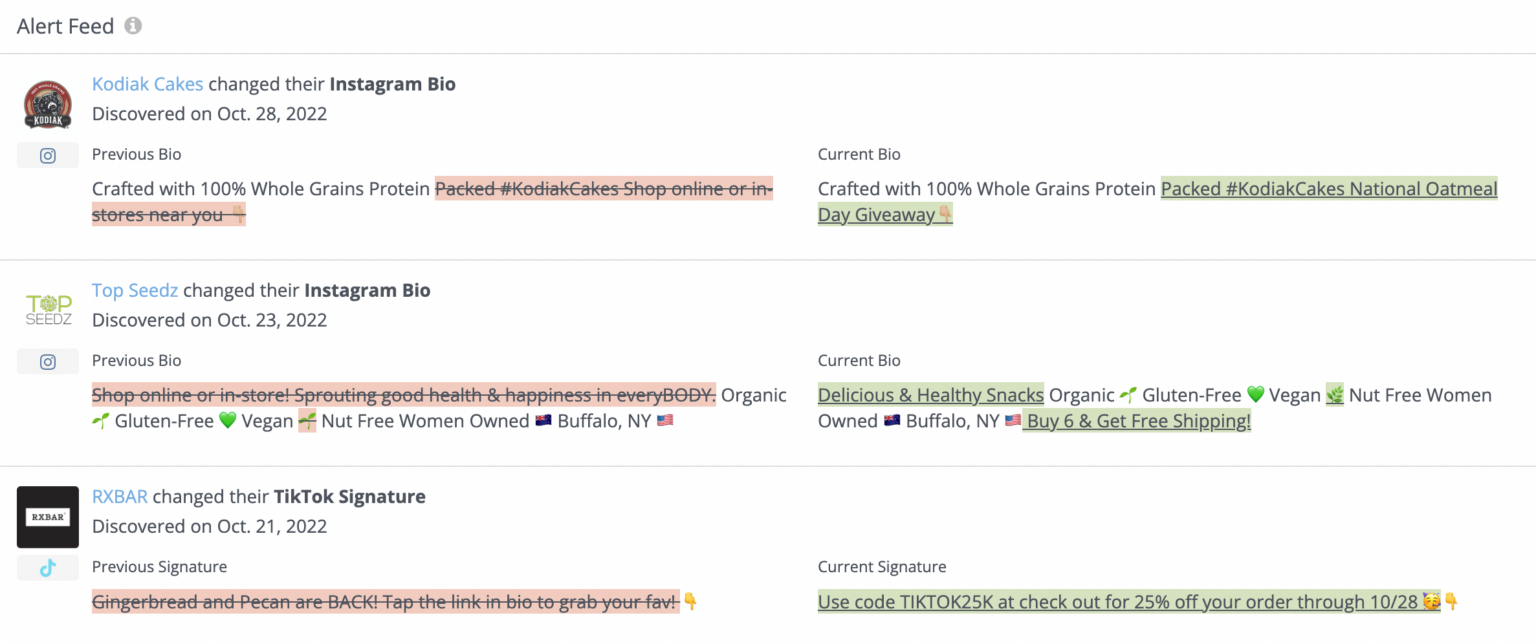
Task: Select the Discovered on Oct. 28, 2022 date
Action: click(209, 113)
